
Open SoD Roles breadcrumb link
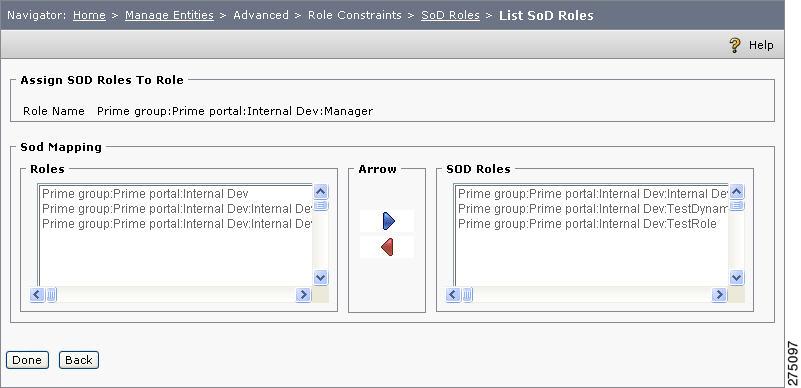(x=450, y=15)
